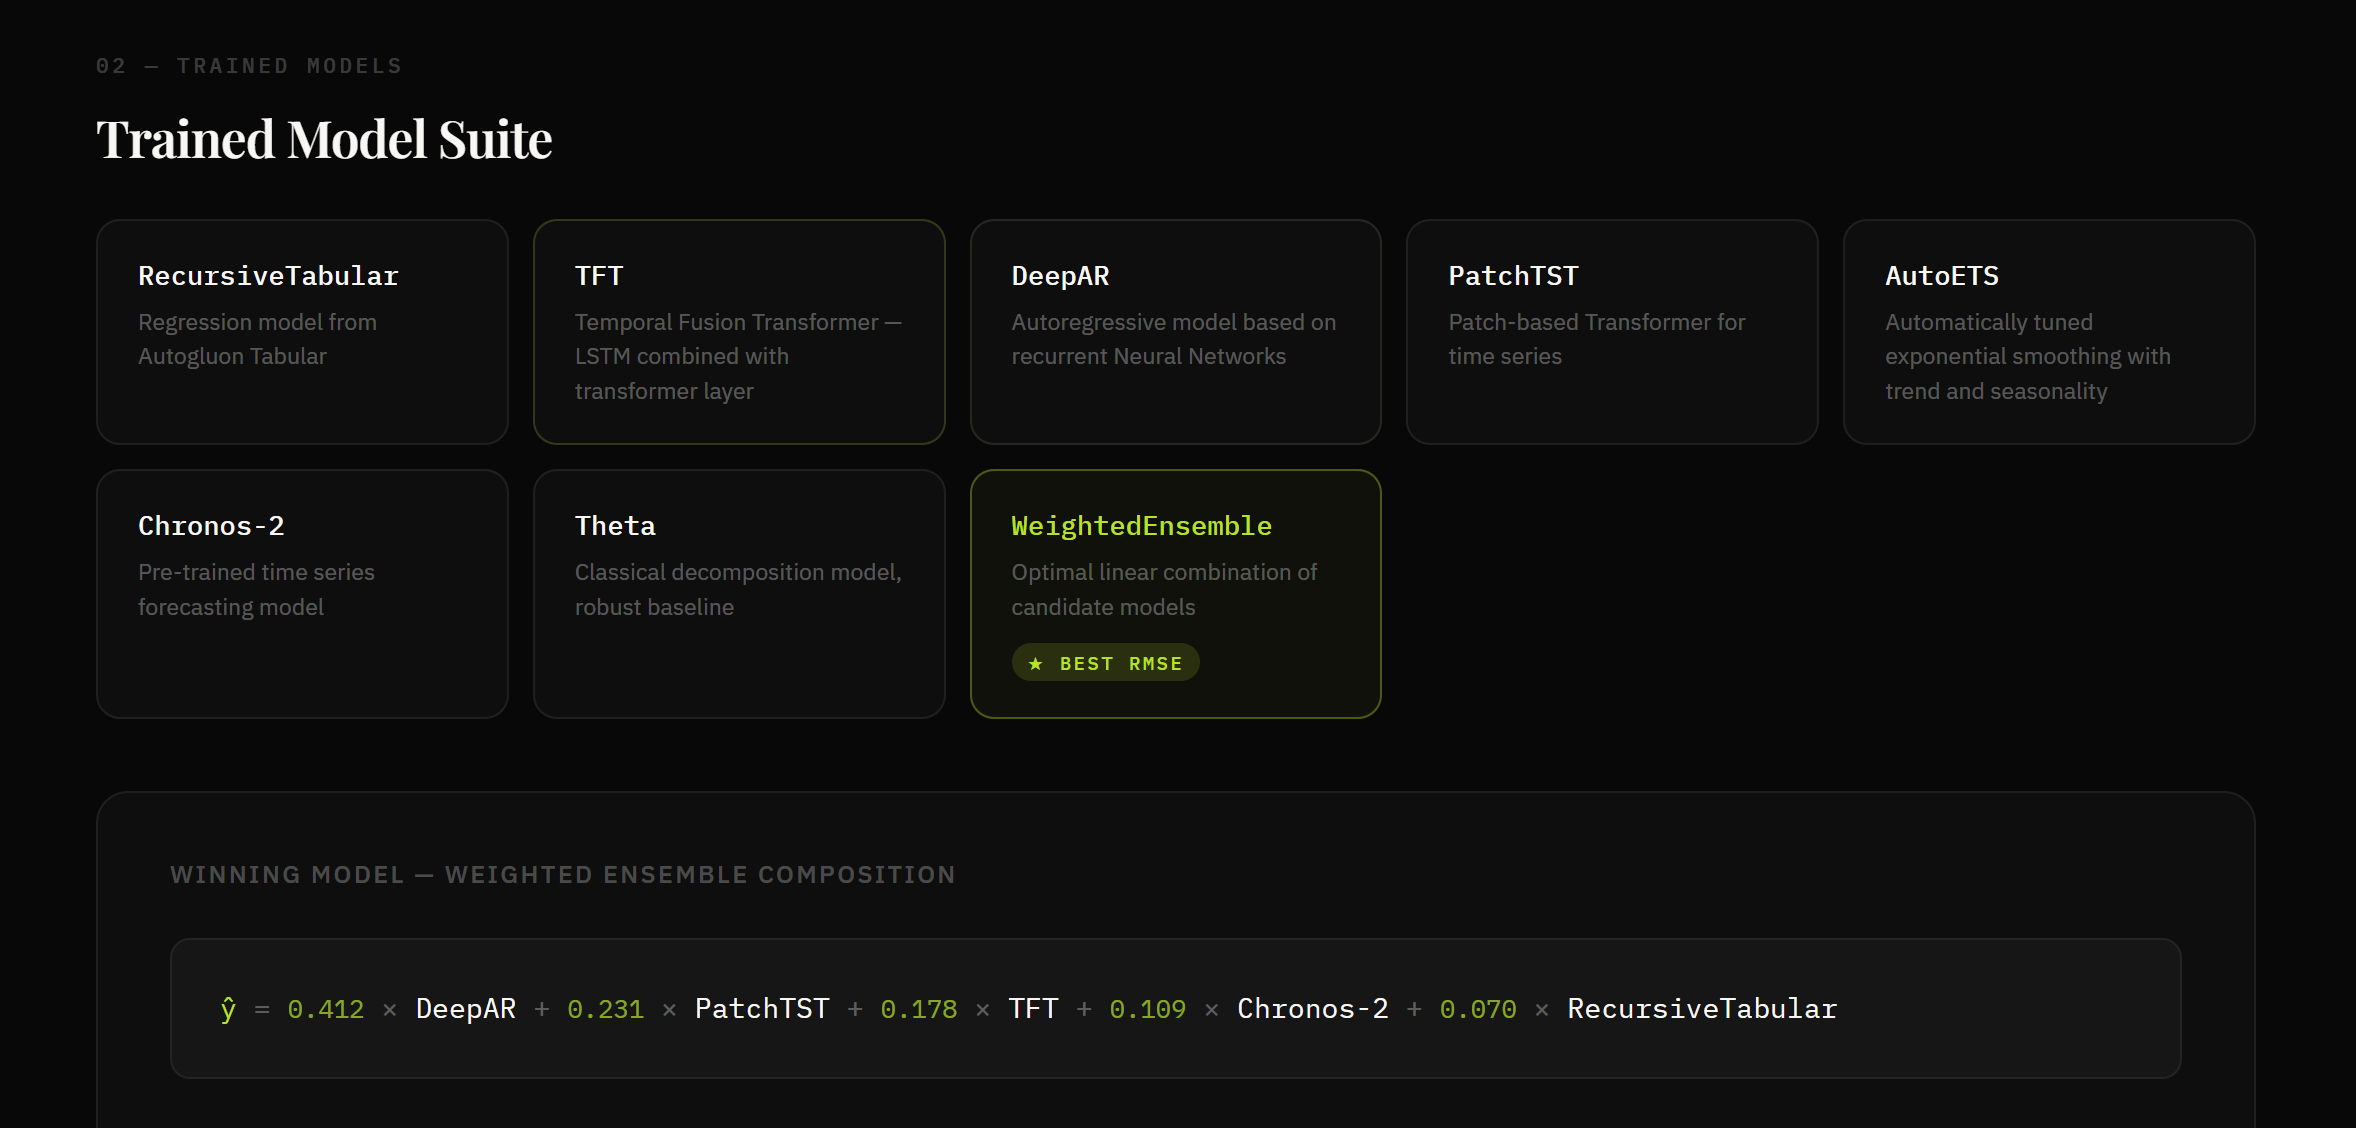The image size is (2356, 1128).
Task: Select the Chronos-2 model card
Action: point(302,594)
